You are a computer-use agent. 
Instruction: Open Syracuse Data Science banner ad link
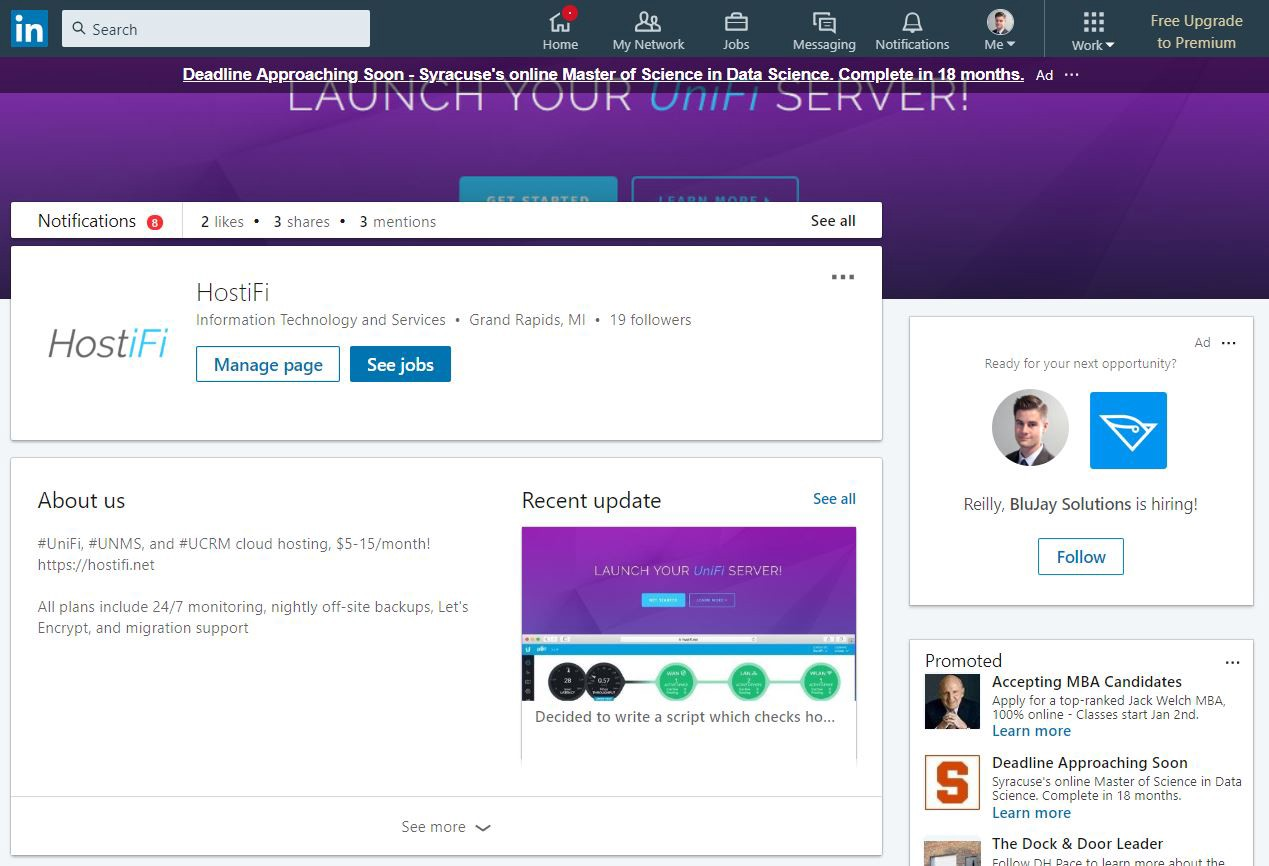(603, 74)
